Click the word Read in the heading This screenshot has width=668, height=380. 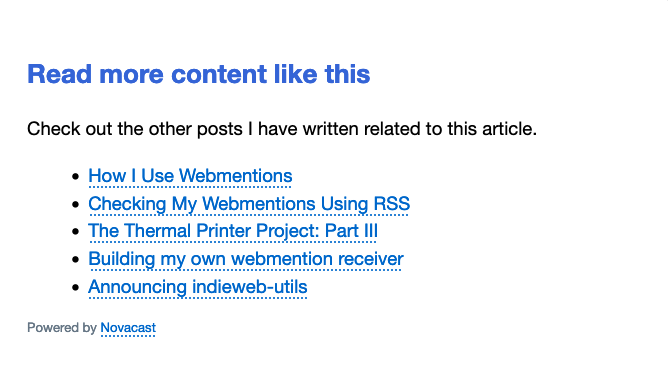point(60,74)
